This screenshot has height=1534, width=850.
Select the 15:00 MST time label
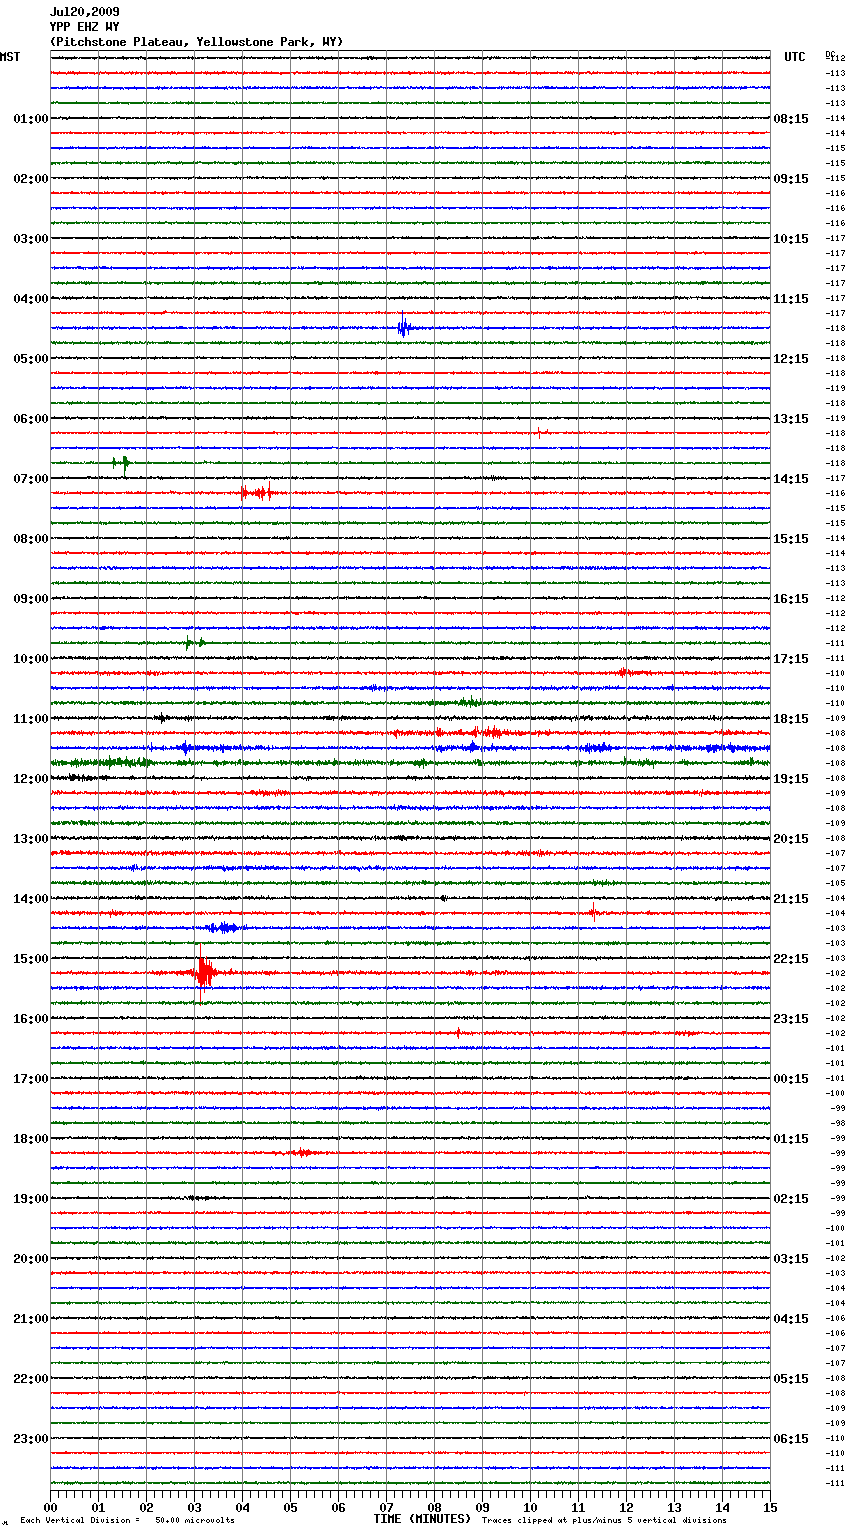tap(30, 959)
